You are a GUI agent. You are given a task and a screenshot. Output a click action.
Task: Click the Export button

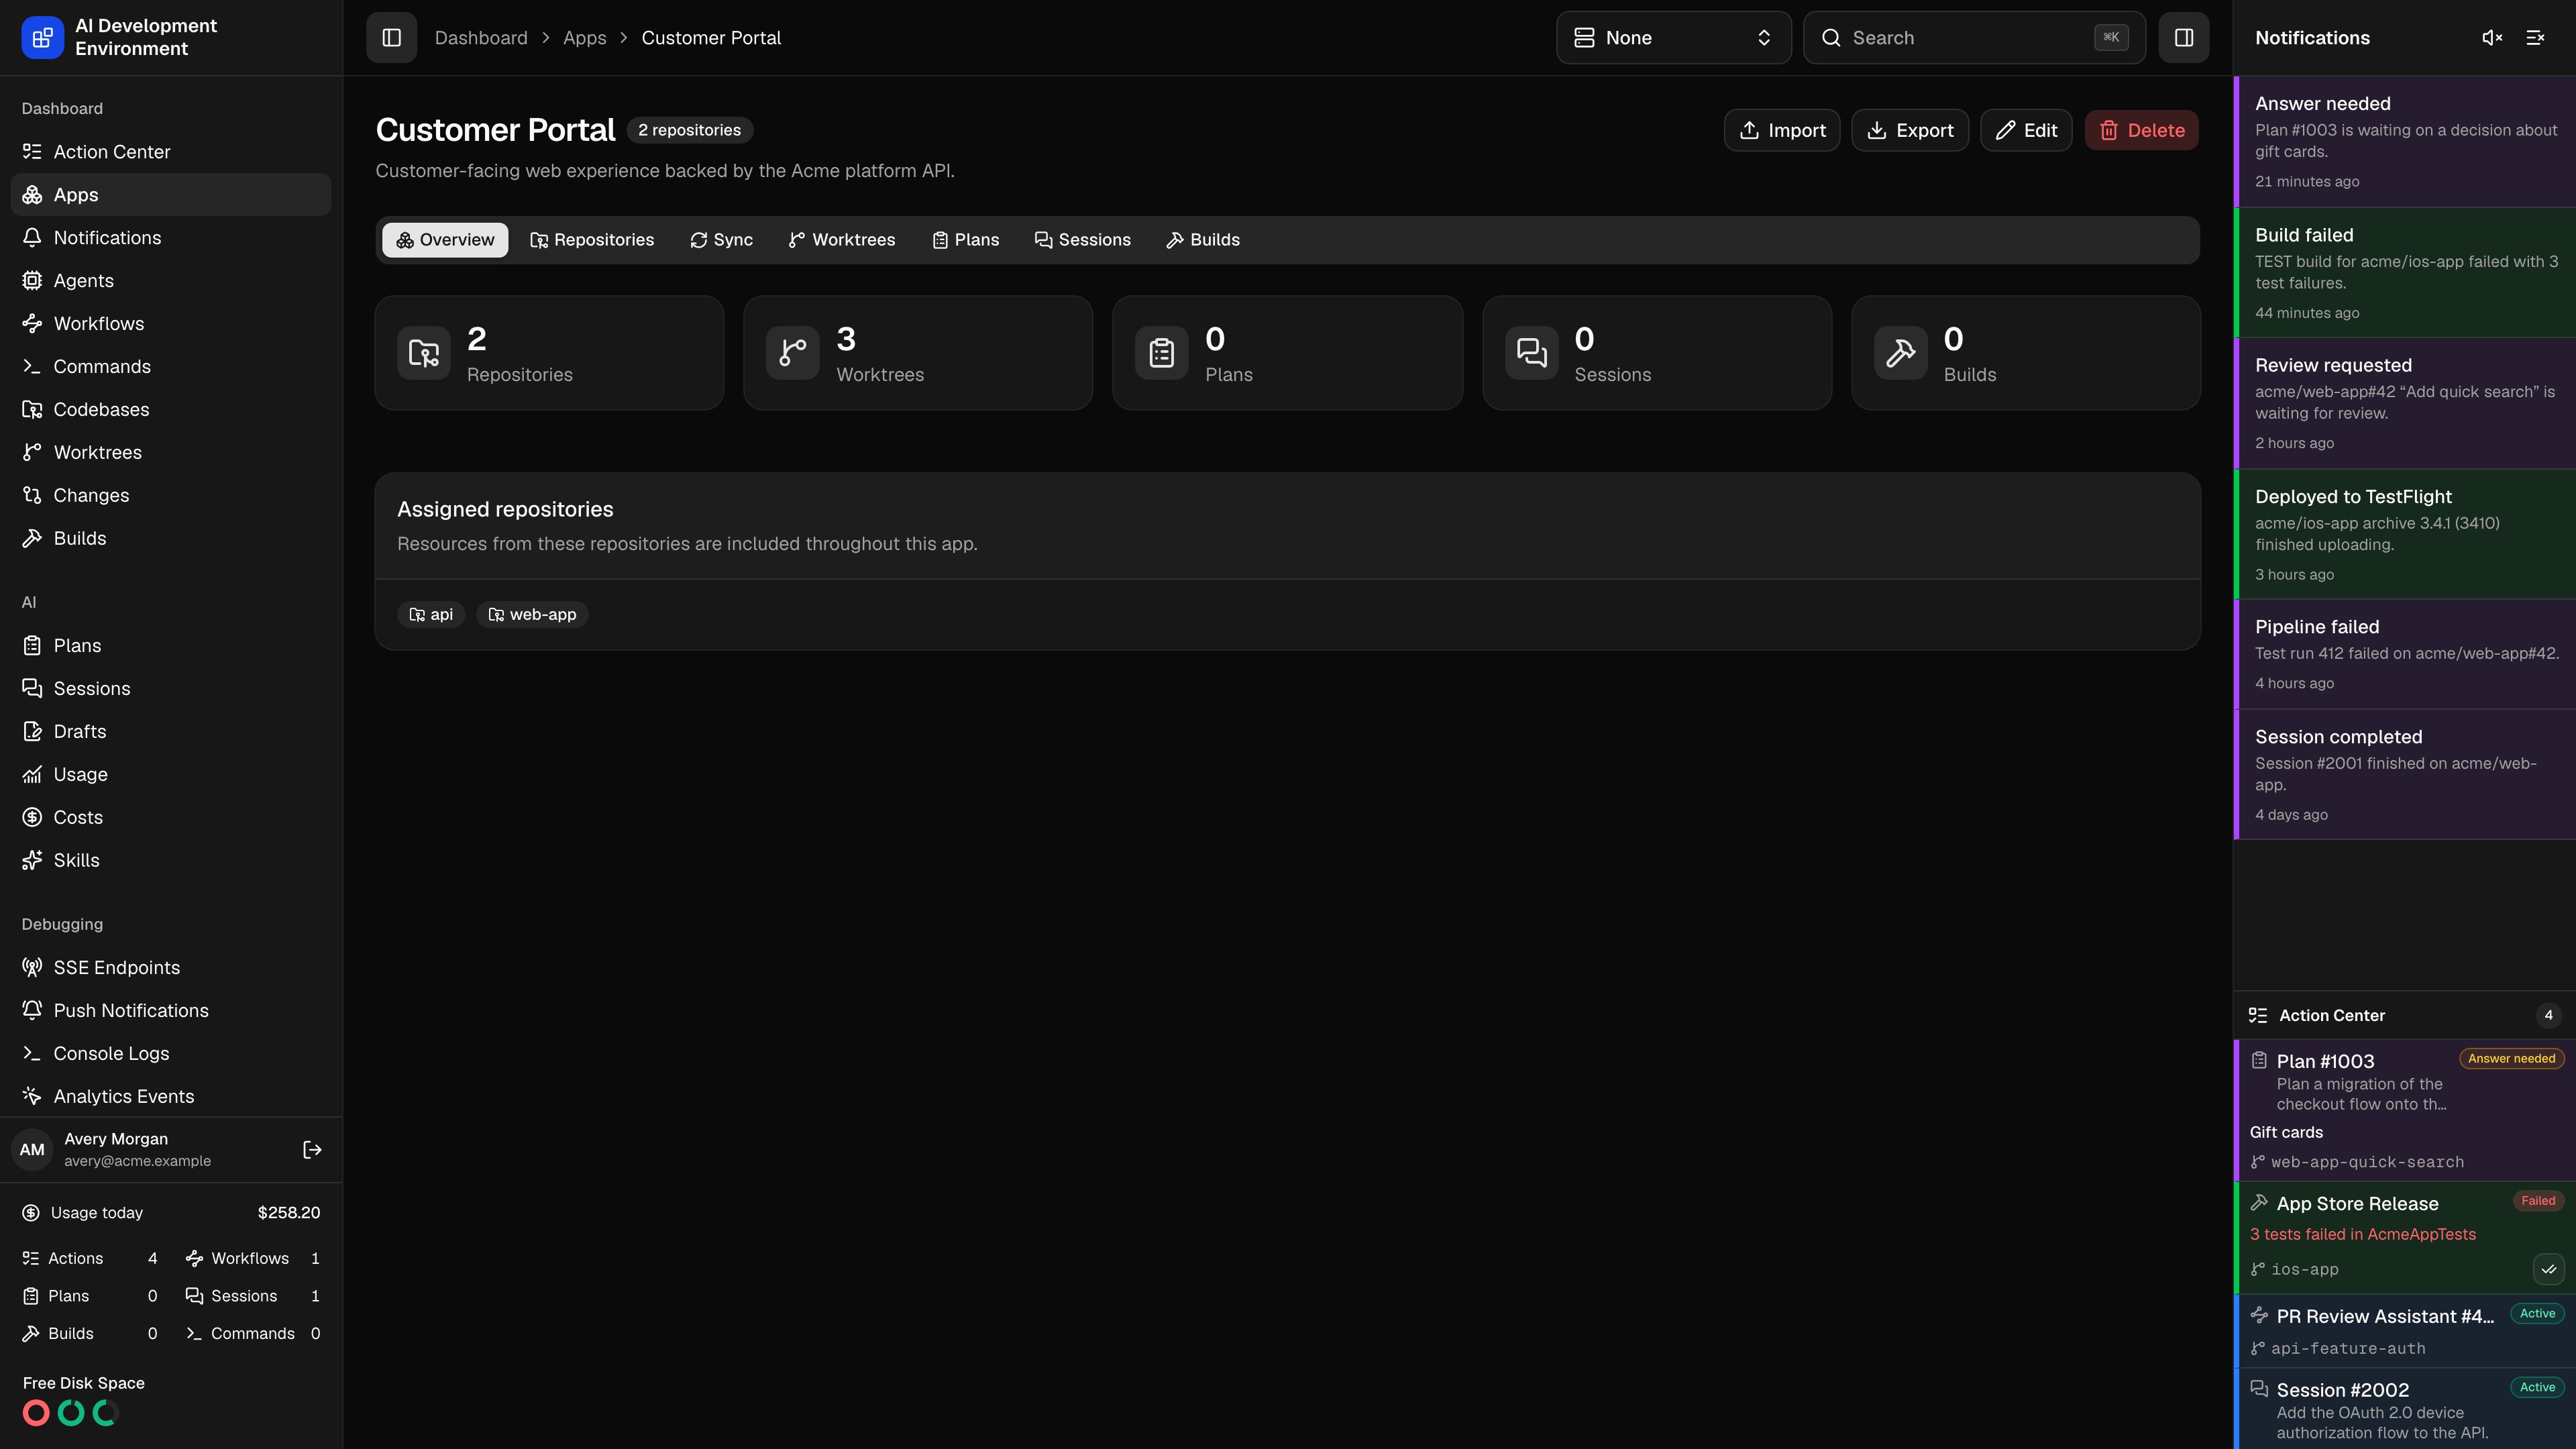tap(1909, 130)
